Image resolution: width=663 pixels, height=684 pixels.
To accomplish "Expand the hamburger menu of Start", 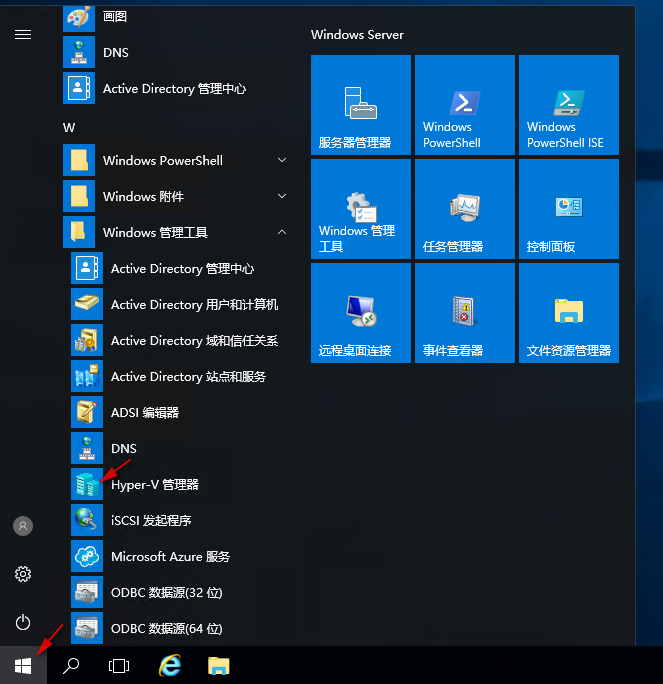I will point(23,34).
